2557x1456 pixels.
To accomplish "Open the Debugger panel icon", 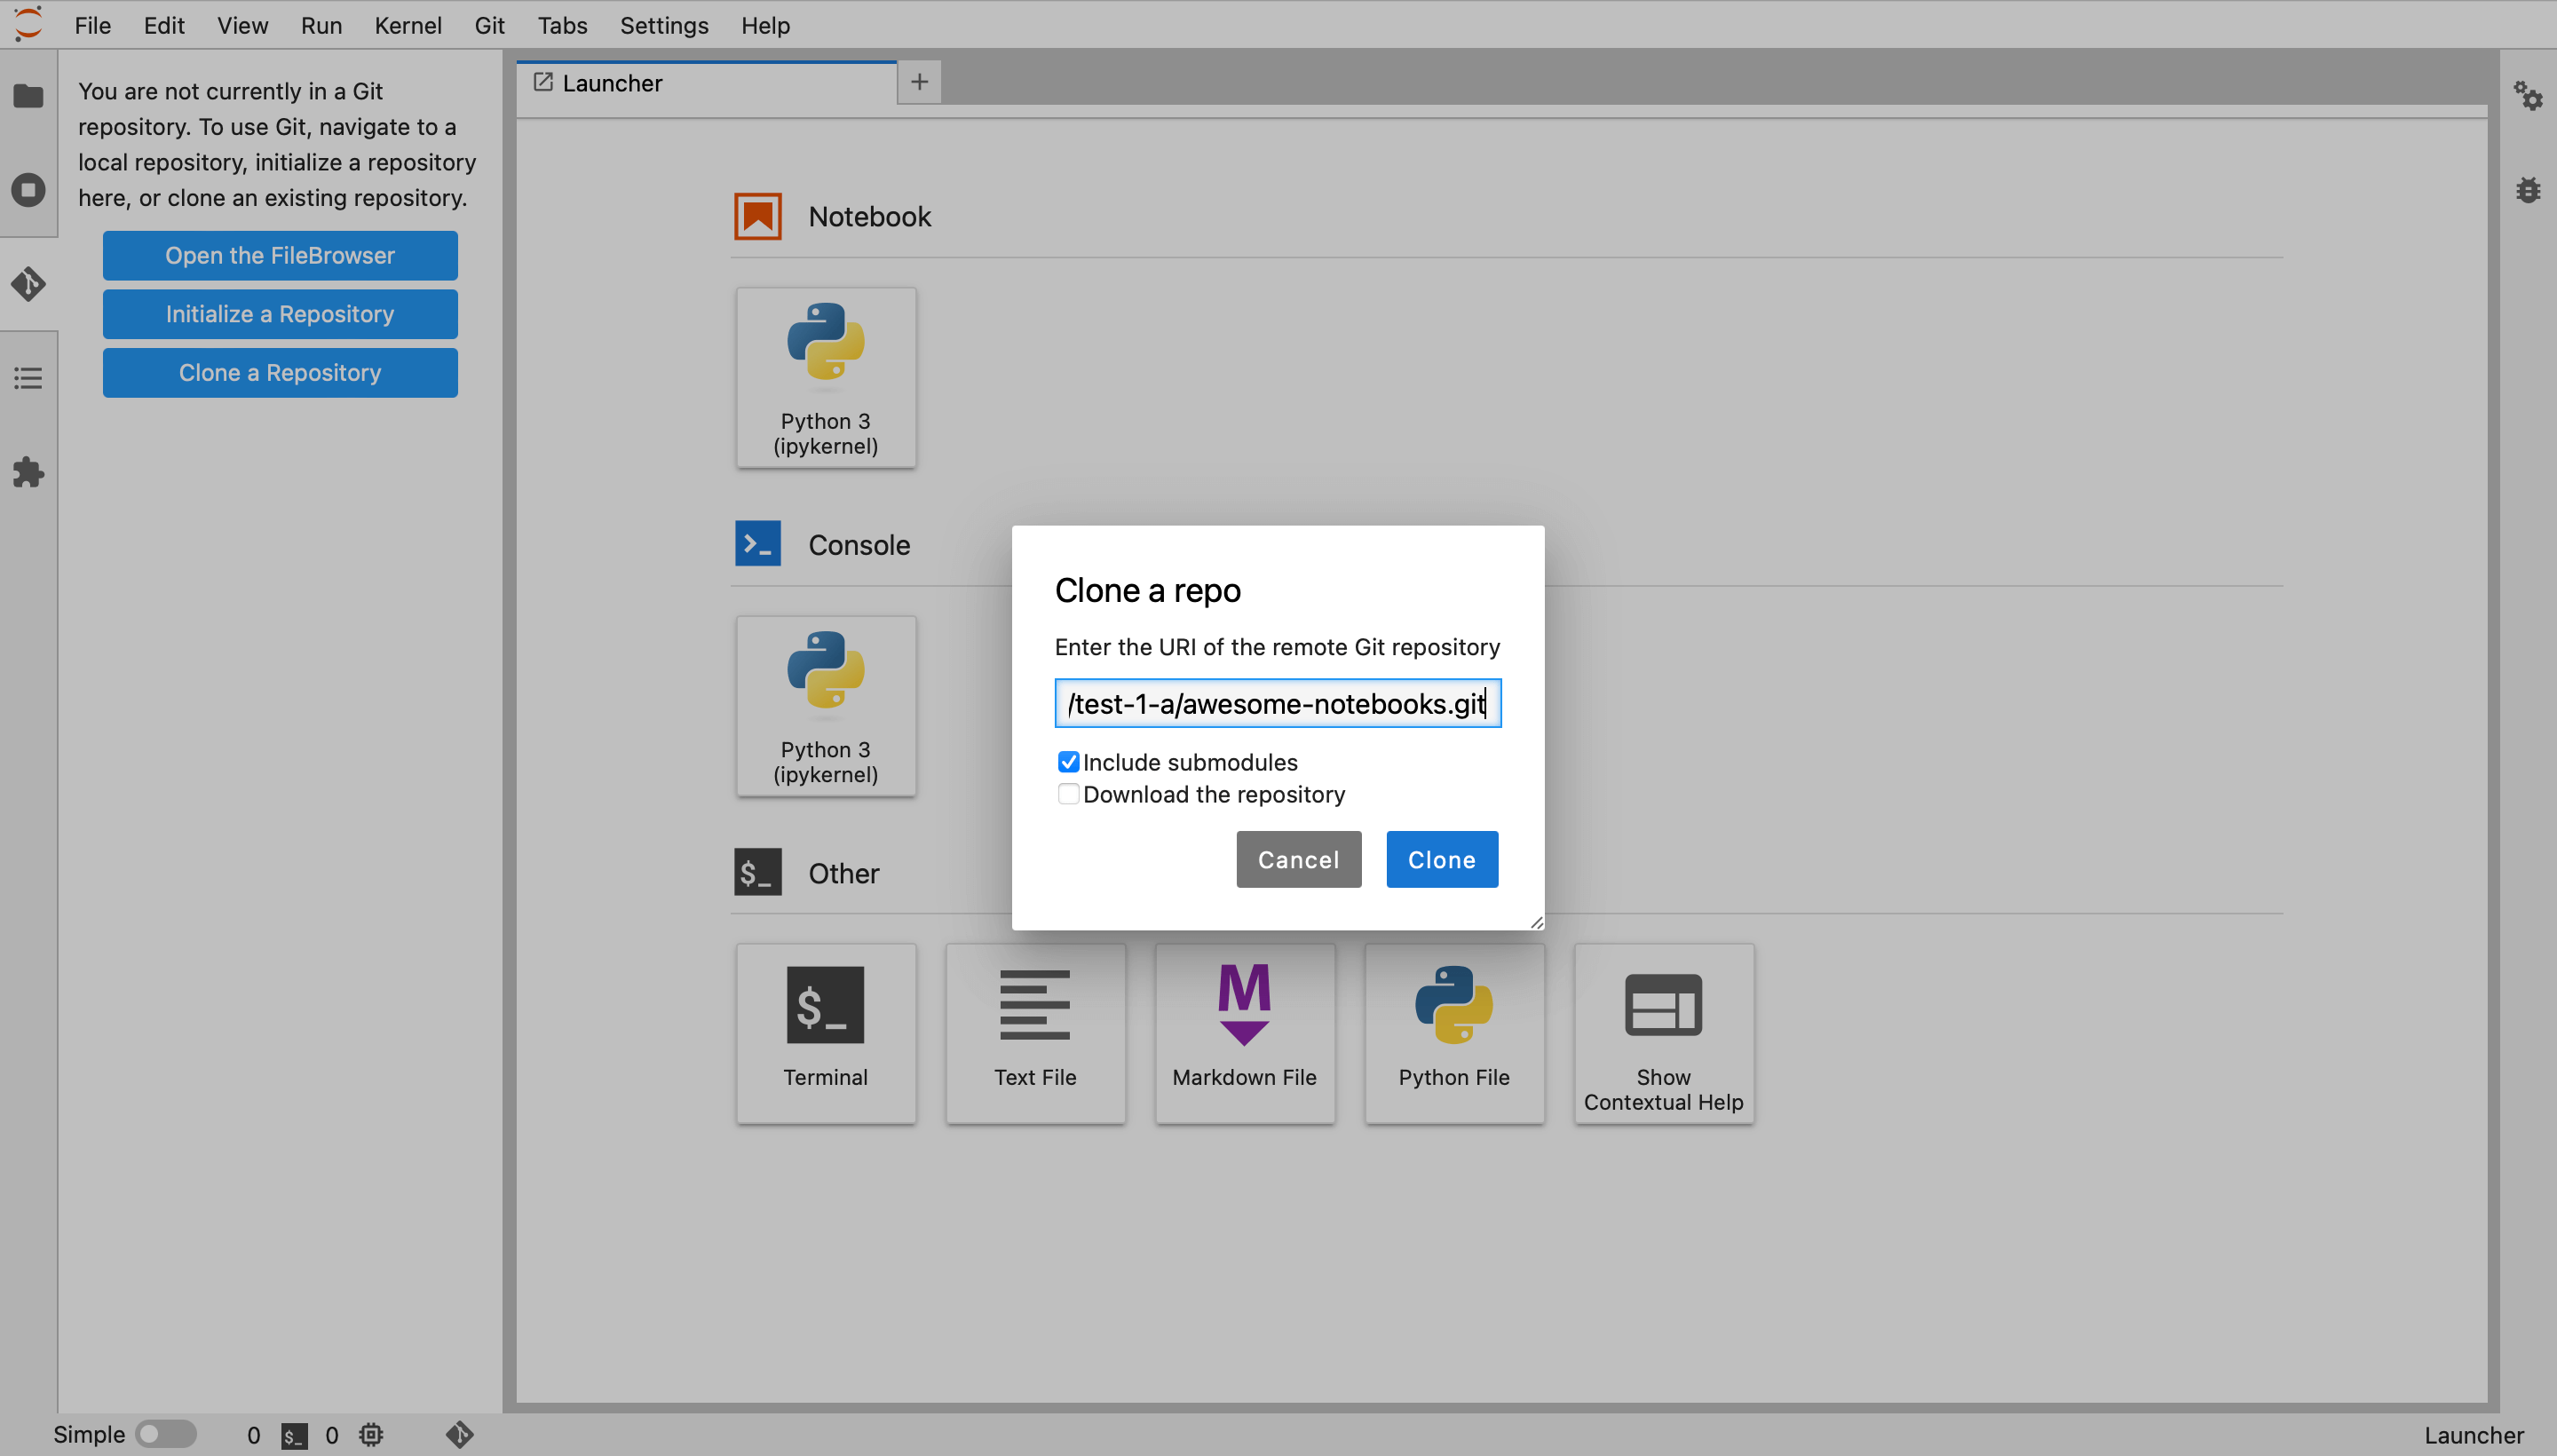I will click(x=2529, y=189).
